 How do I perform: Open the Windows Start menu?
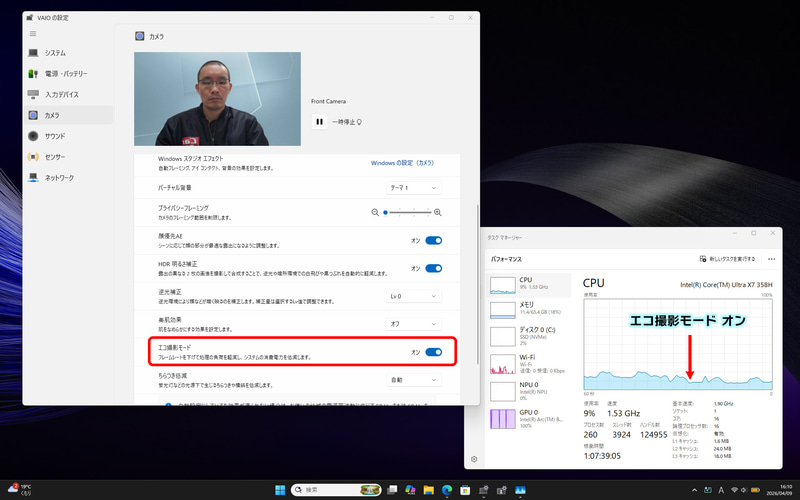280,490
